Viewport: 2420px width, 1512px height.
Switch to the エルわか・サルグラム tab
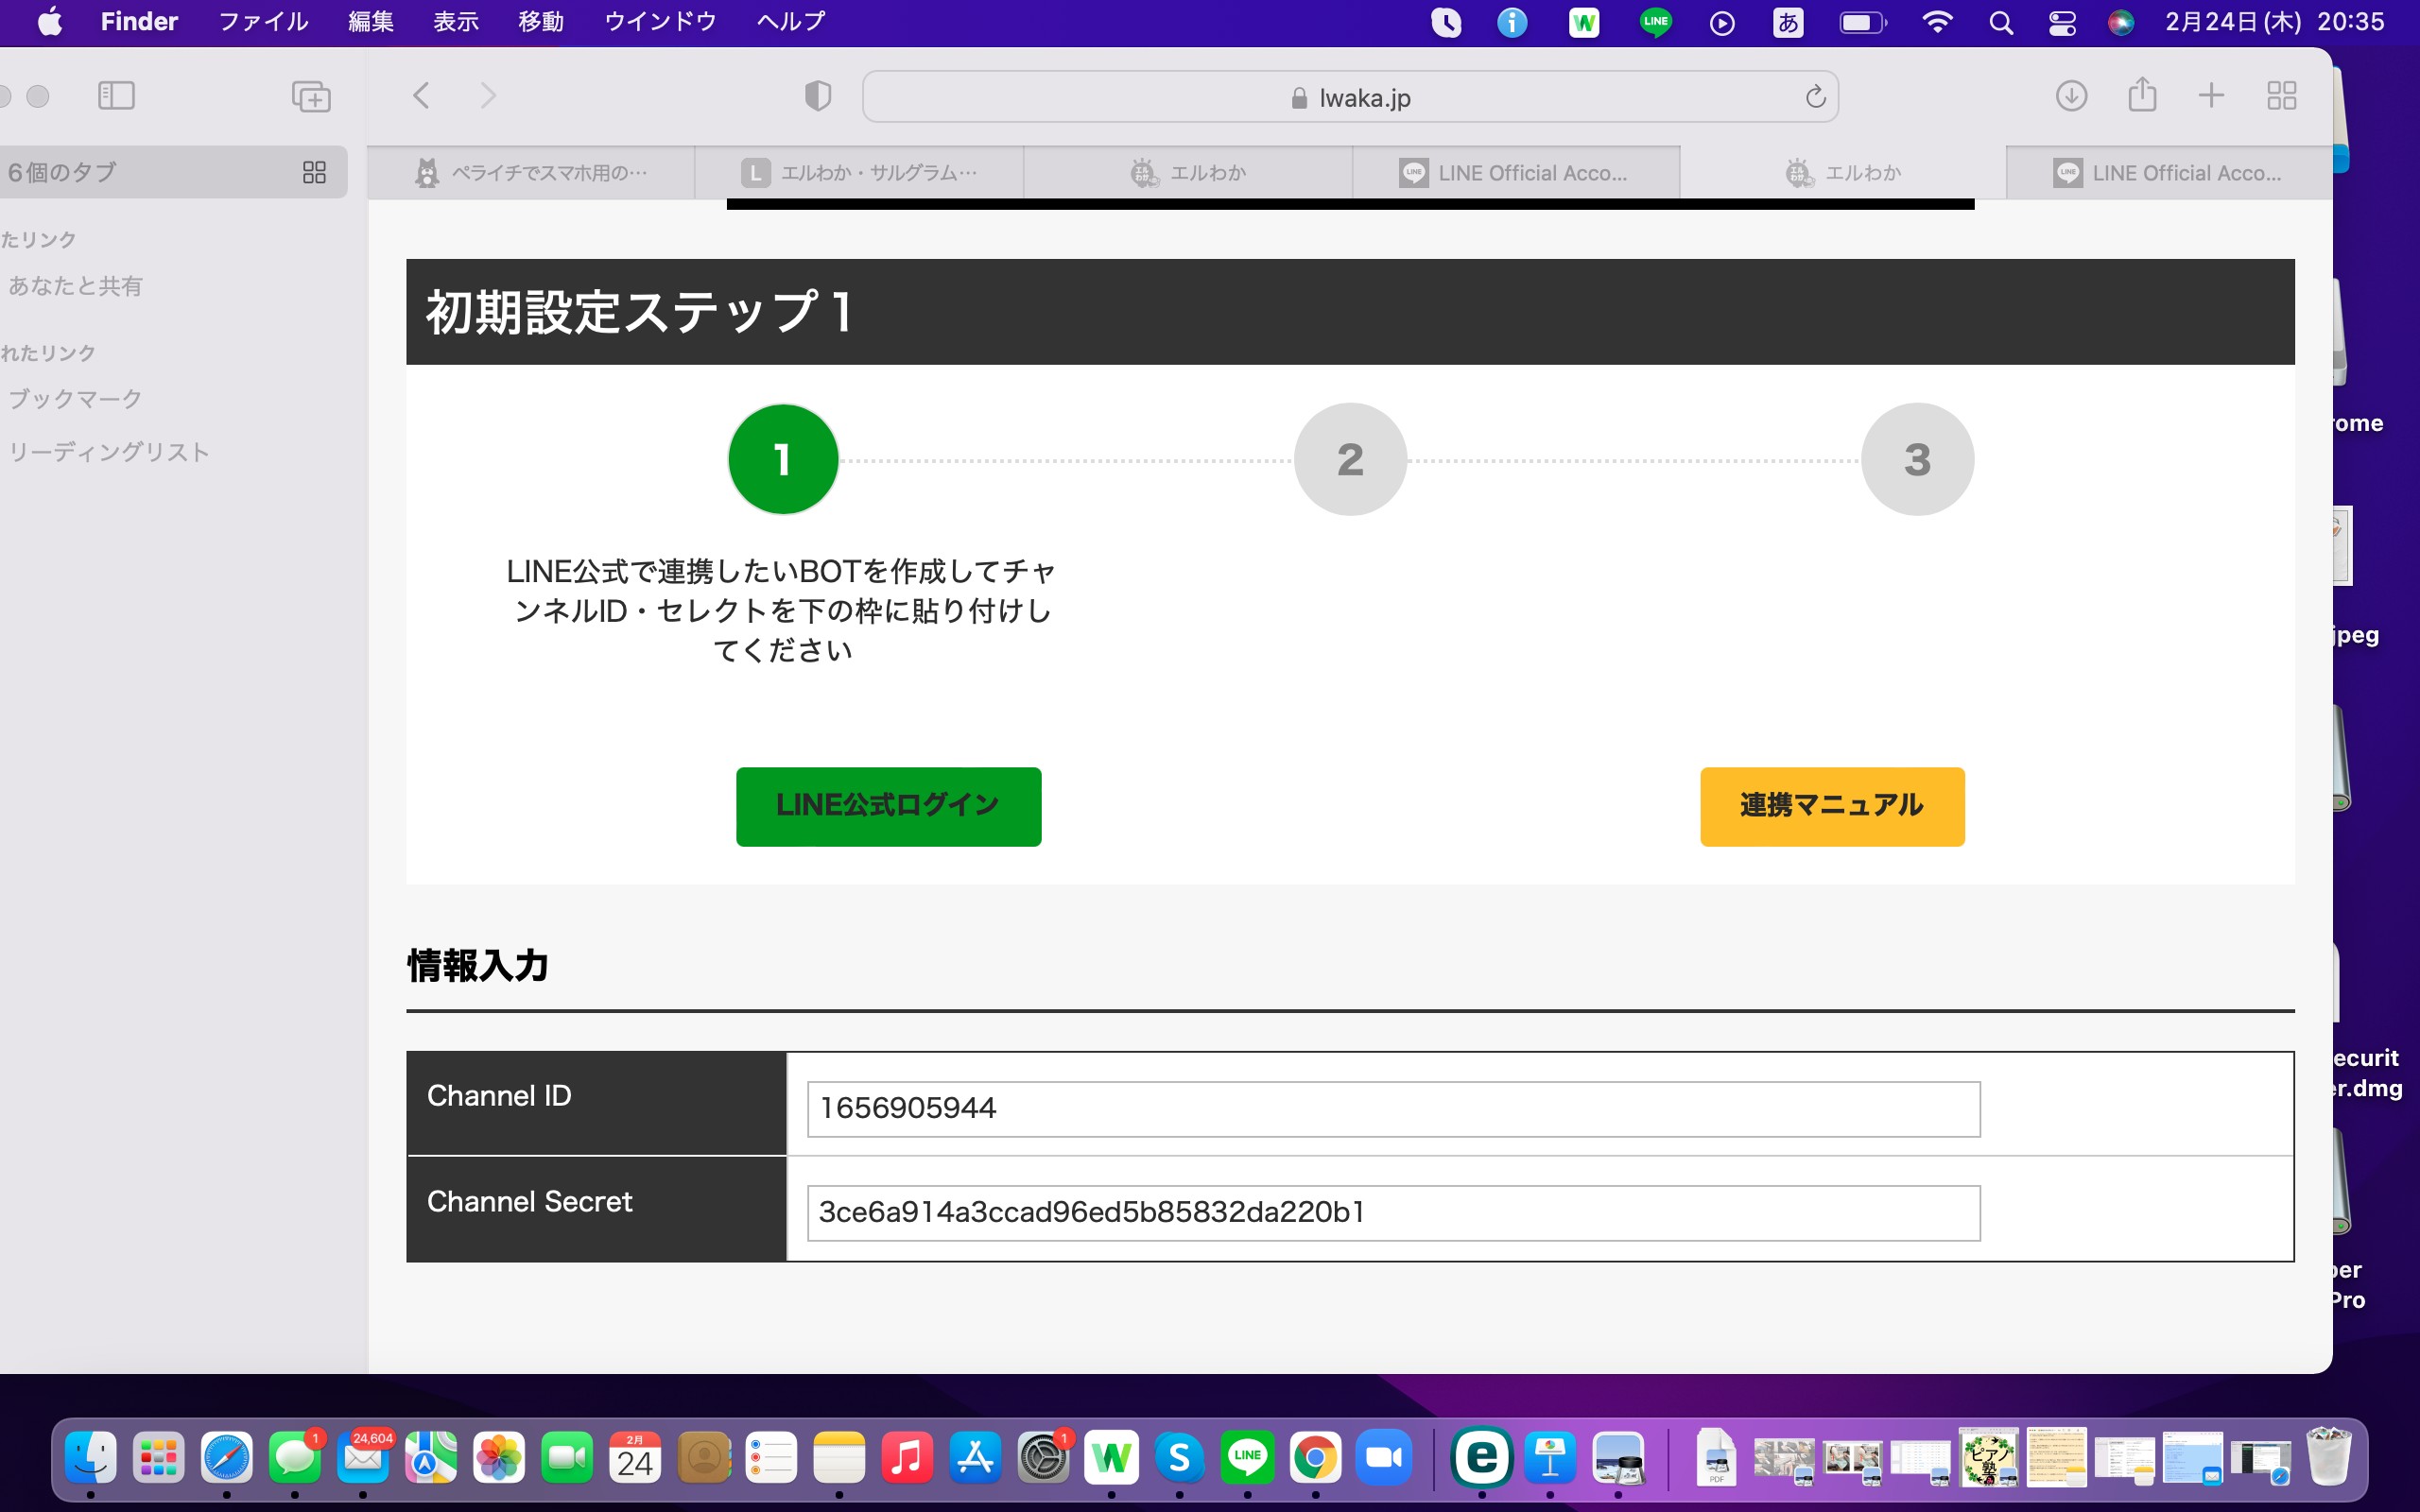tap(859, 173)
